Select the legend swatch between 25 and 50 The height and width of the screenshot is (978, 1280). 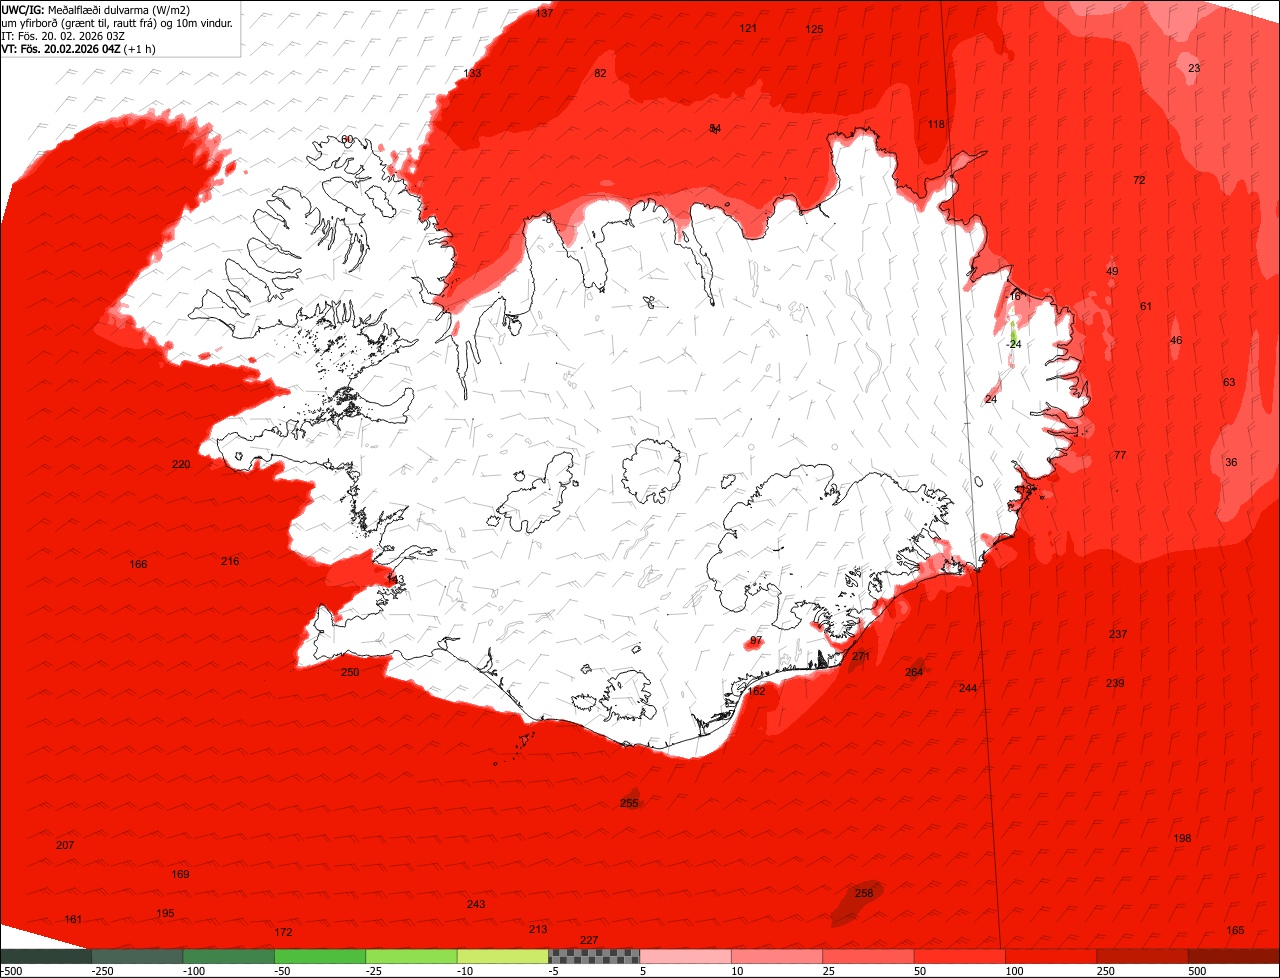tap(869, 956)
